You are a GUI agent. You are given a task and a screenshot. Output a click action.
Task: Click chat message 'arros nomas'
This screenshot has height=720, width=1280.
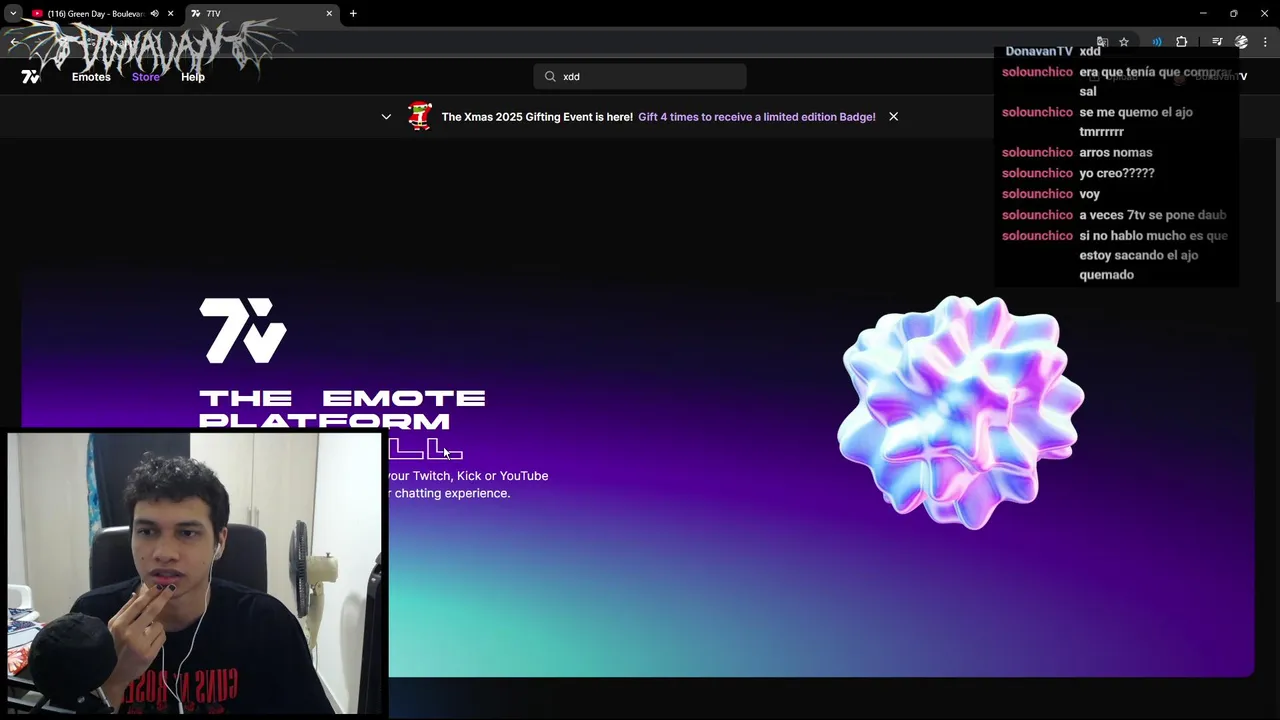click(x=1116, y=152)
